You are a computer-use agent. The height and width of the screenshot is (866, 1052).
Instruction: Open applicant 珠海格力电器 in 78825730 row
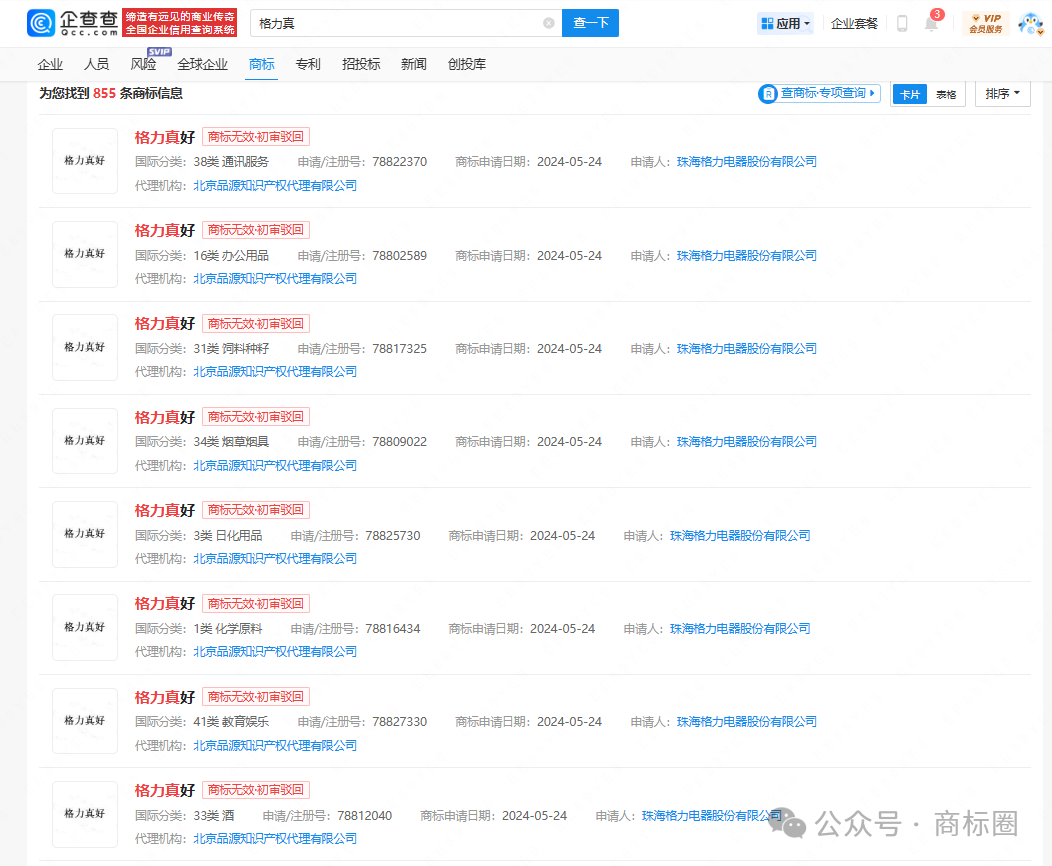pos(740,536)
